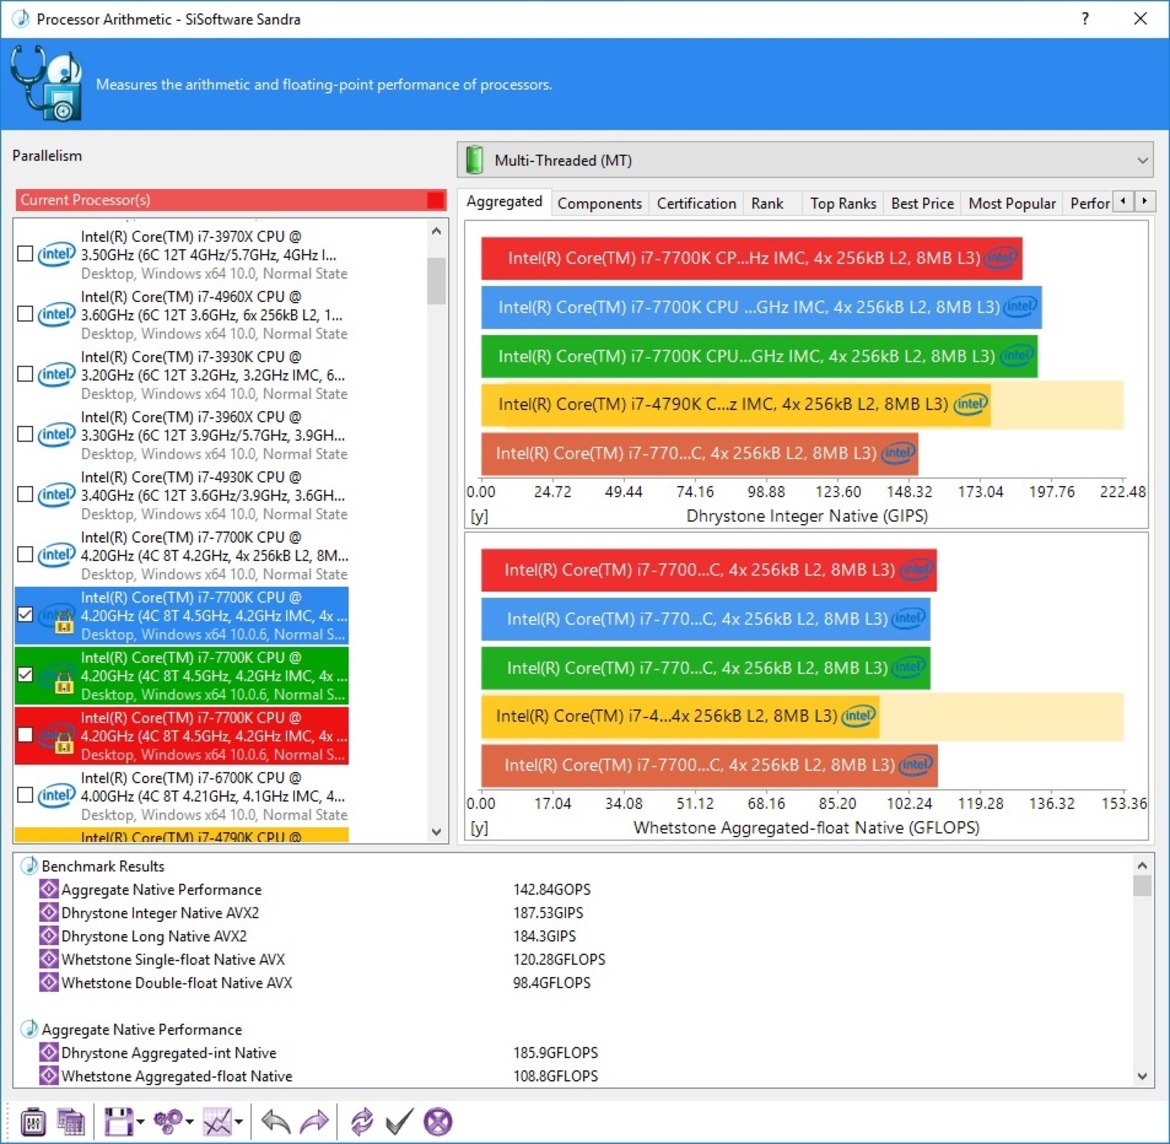
Task: Click the 185.9GFLOPS Dhrystone aggregated value
Action: (555, 1052)
